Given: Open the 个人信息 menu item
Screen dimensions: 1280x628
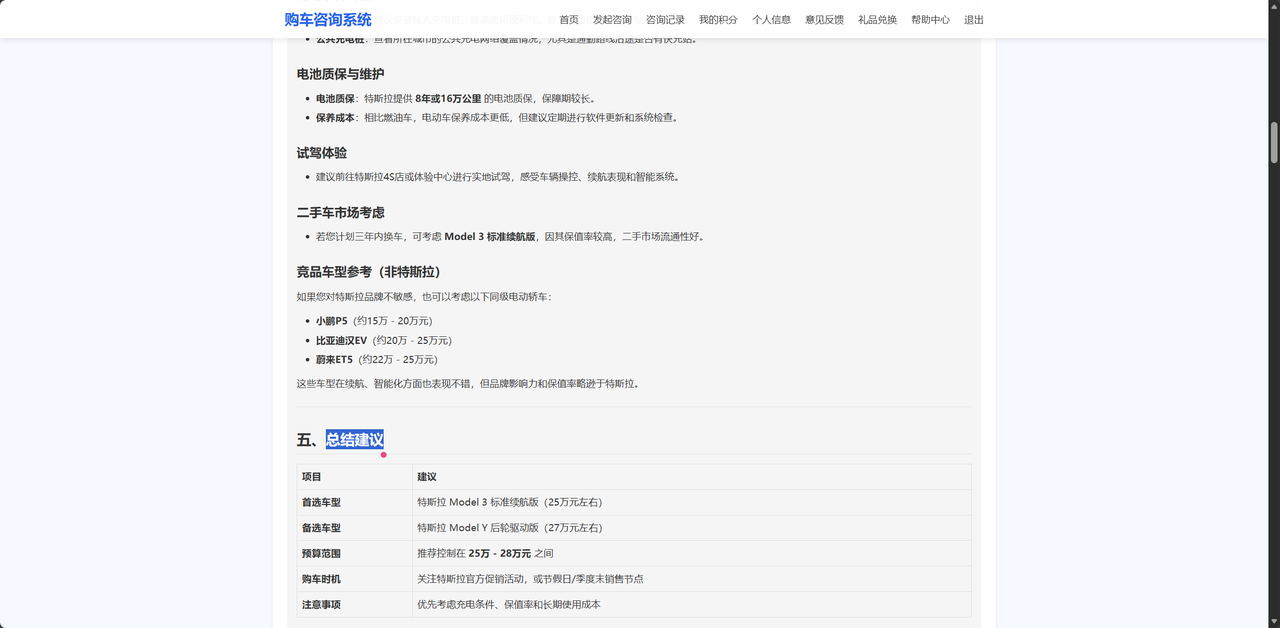Looking at the screenshot, I should pos(771,20).
